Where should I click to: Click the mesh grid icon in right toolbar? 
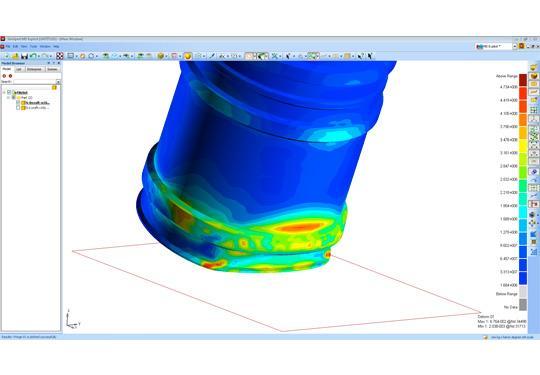click(533, 110)
